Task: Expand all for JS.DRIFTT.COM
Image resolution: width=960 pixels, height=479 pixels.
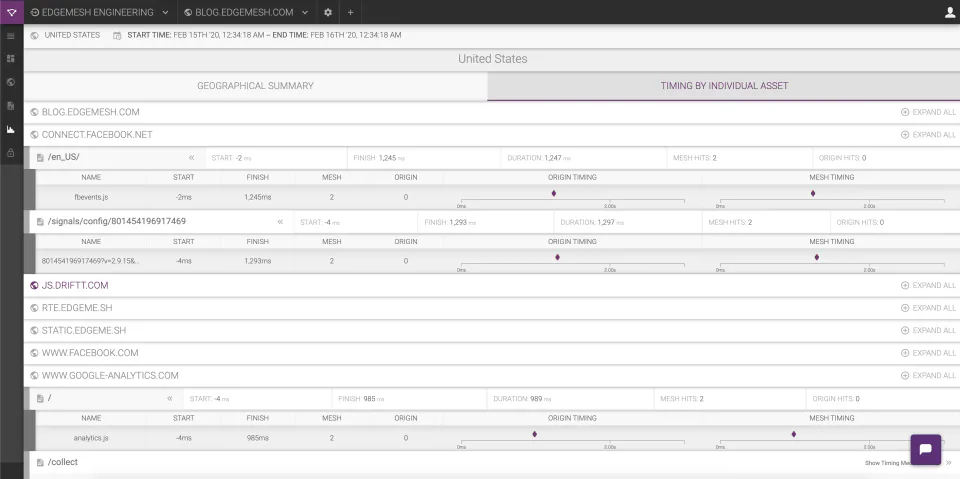Action: [x=928, y=285]
